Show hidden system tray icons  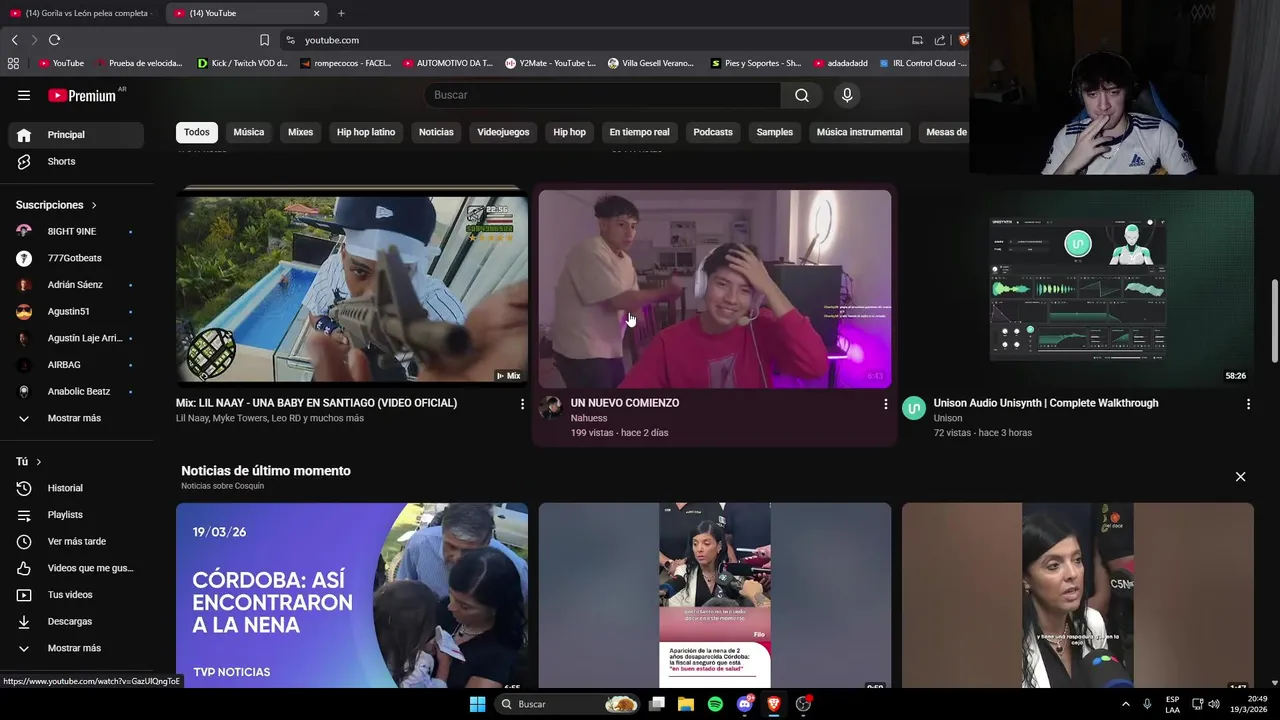coord(1126,704)
